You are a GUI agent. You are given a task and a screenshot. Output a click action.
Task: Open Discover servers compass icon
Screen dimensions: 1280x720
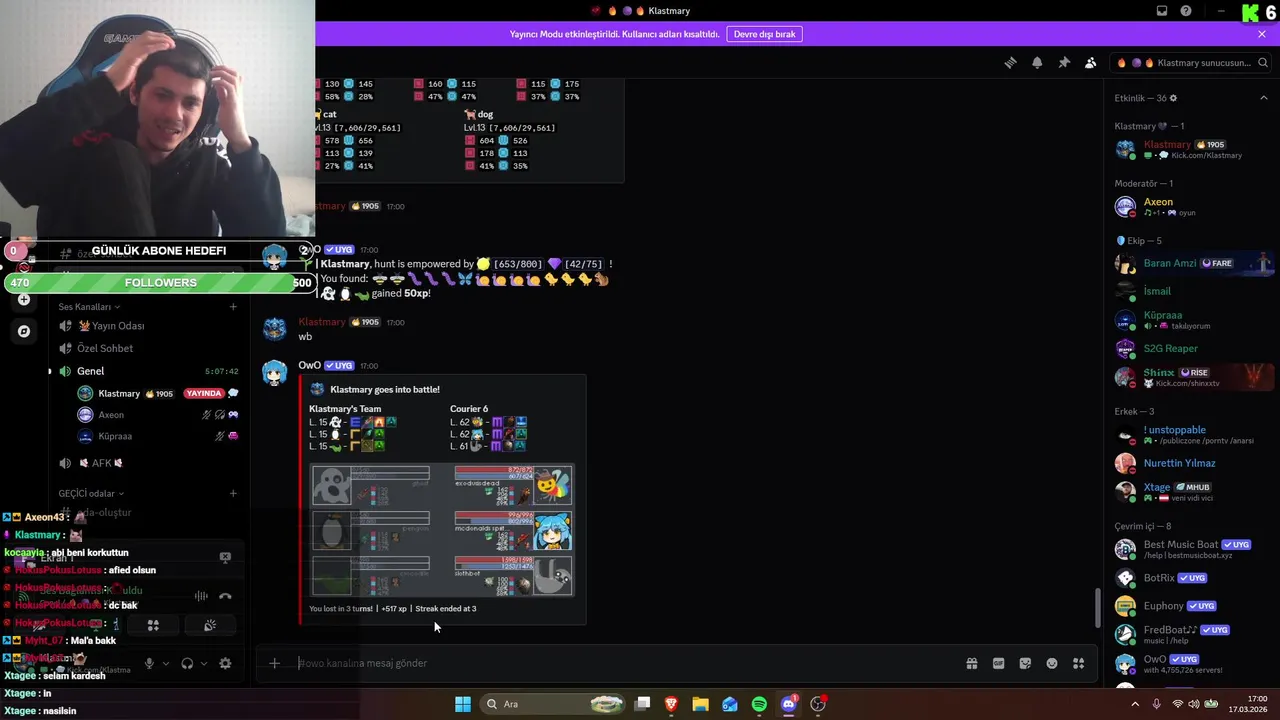24,331
